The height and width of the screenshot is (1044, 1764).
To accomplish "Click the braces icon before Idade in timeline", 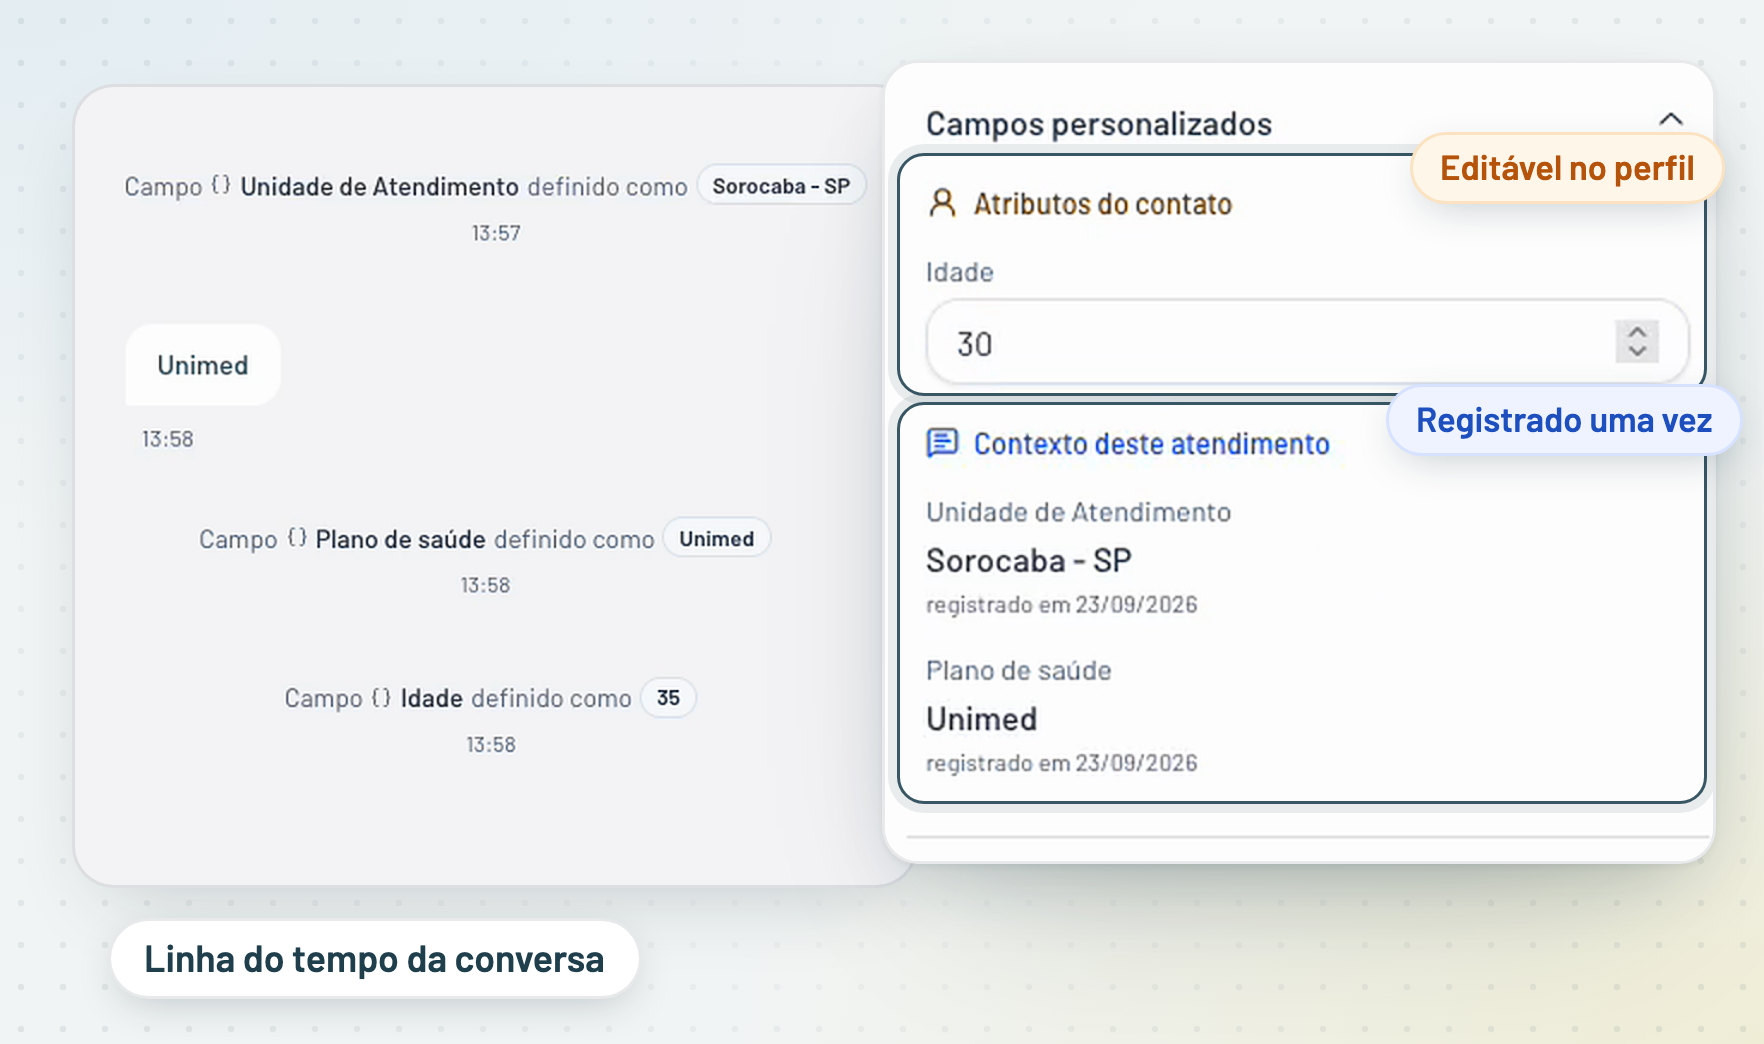I will [x=381, y=697].
